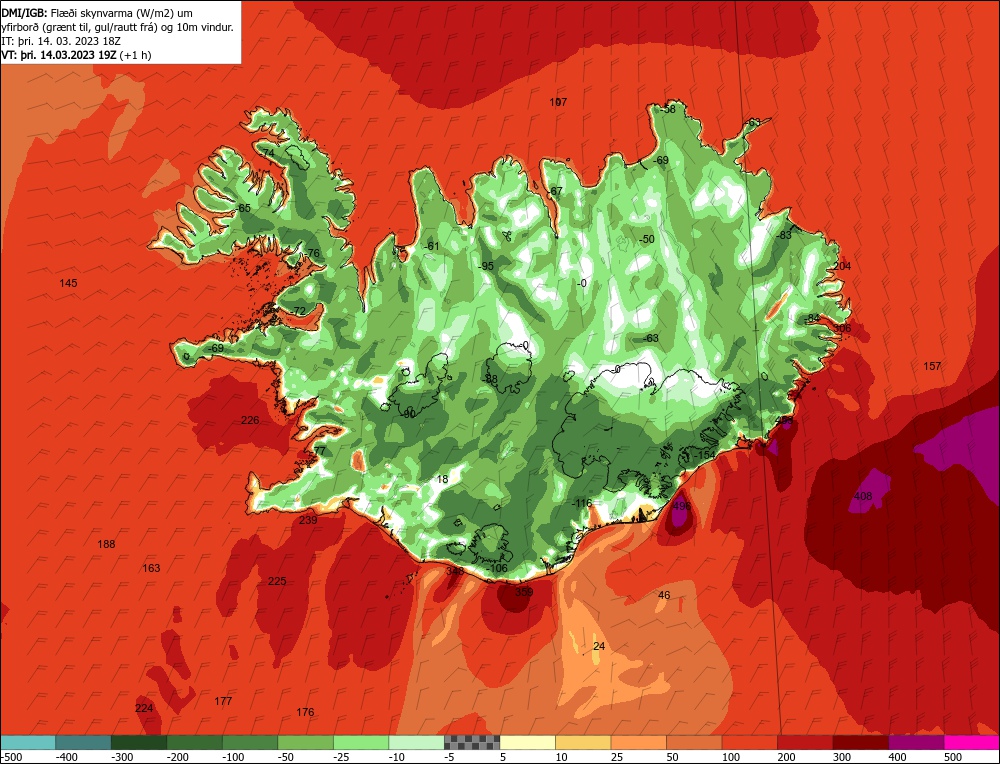The image size is (1000, 764).
Task: Click the value 46 southeast of Iceland
Action: (x=664, y=596)
